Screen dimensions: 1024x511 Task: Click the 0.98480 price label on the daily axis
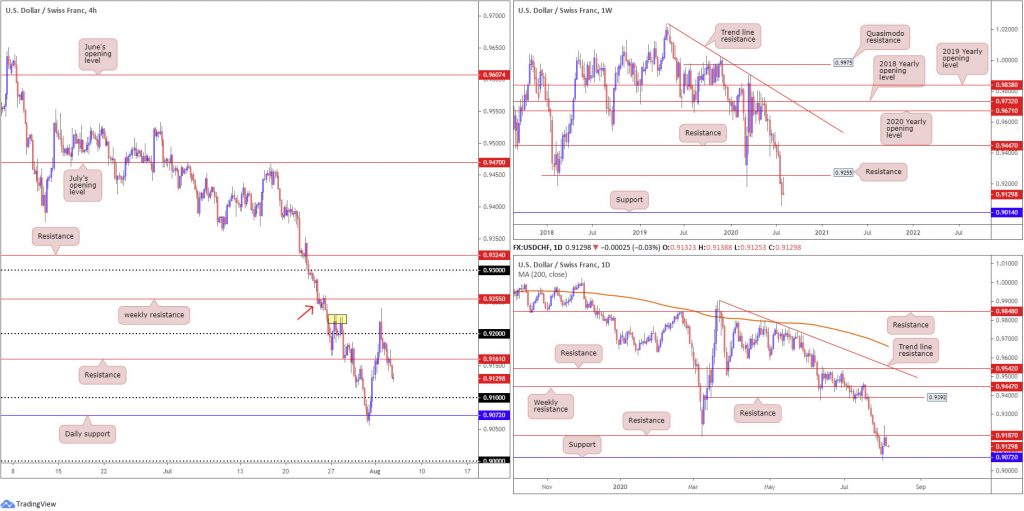[x=1008, y=312]
